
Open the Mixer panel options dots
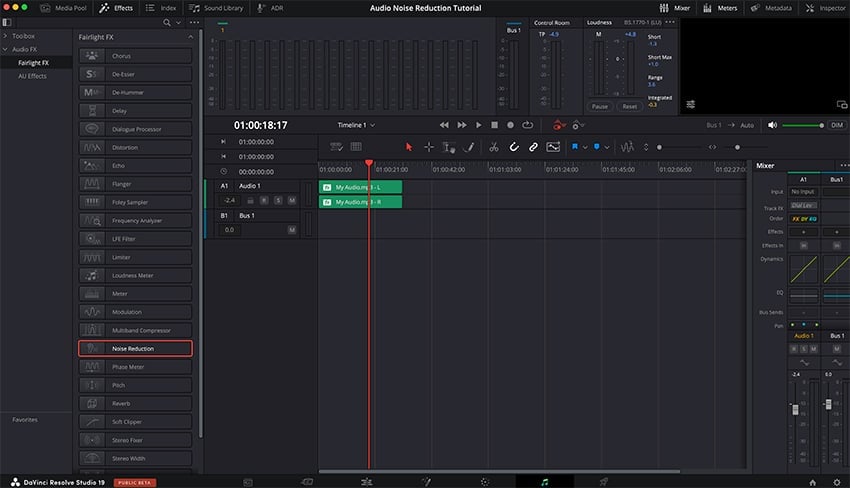pyautogui.click(x=845, y=165)
